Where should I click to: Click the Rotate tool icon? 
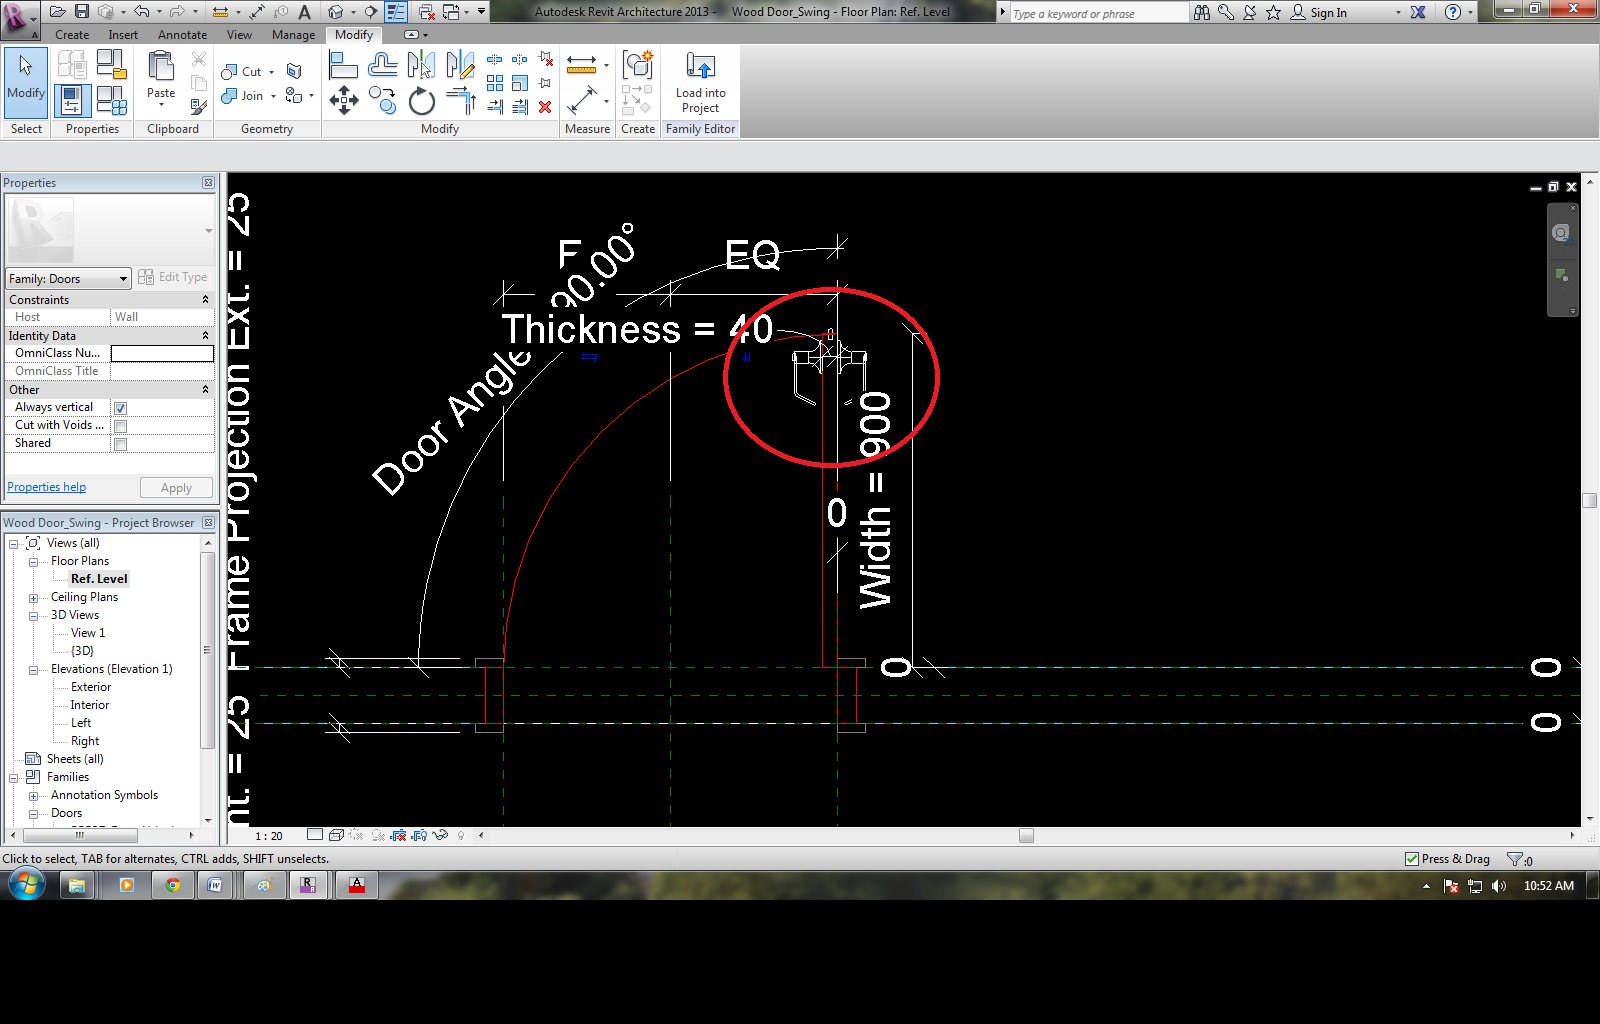coord(422,100)
